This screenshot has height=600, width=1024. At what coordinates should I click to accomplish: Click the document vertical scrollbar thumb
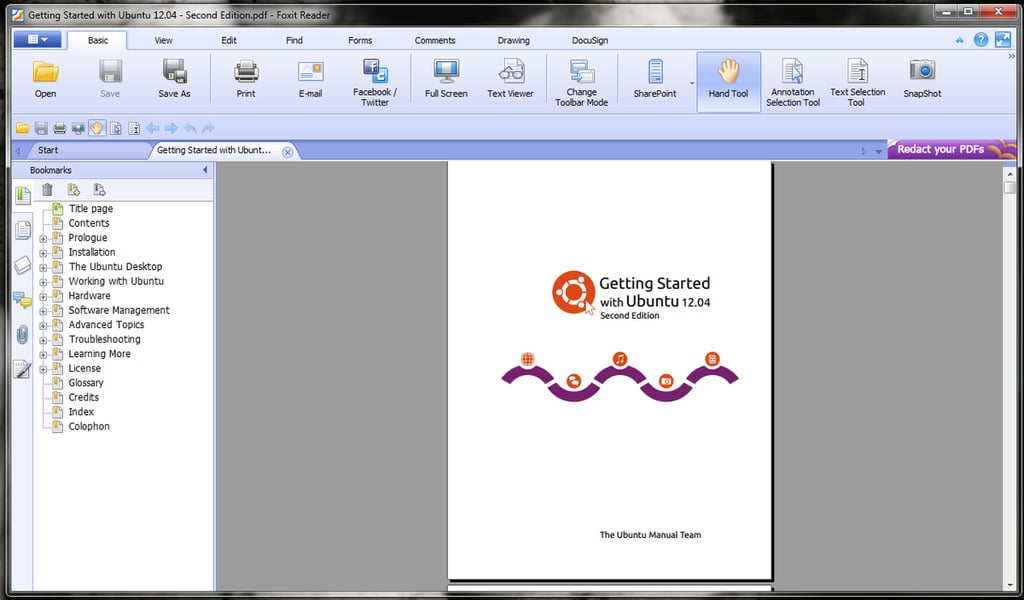click(1009, 187)
